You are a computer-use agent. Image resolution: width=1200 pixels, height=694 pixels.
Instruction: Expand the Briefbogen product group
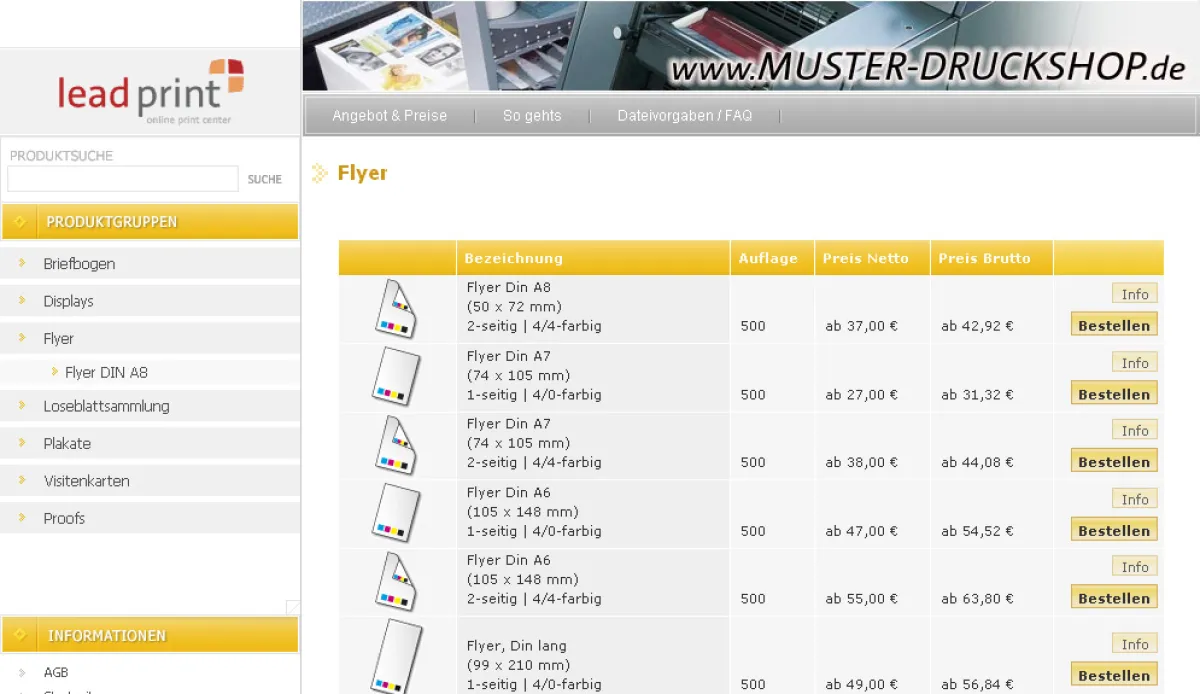[x=79, y=264]
